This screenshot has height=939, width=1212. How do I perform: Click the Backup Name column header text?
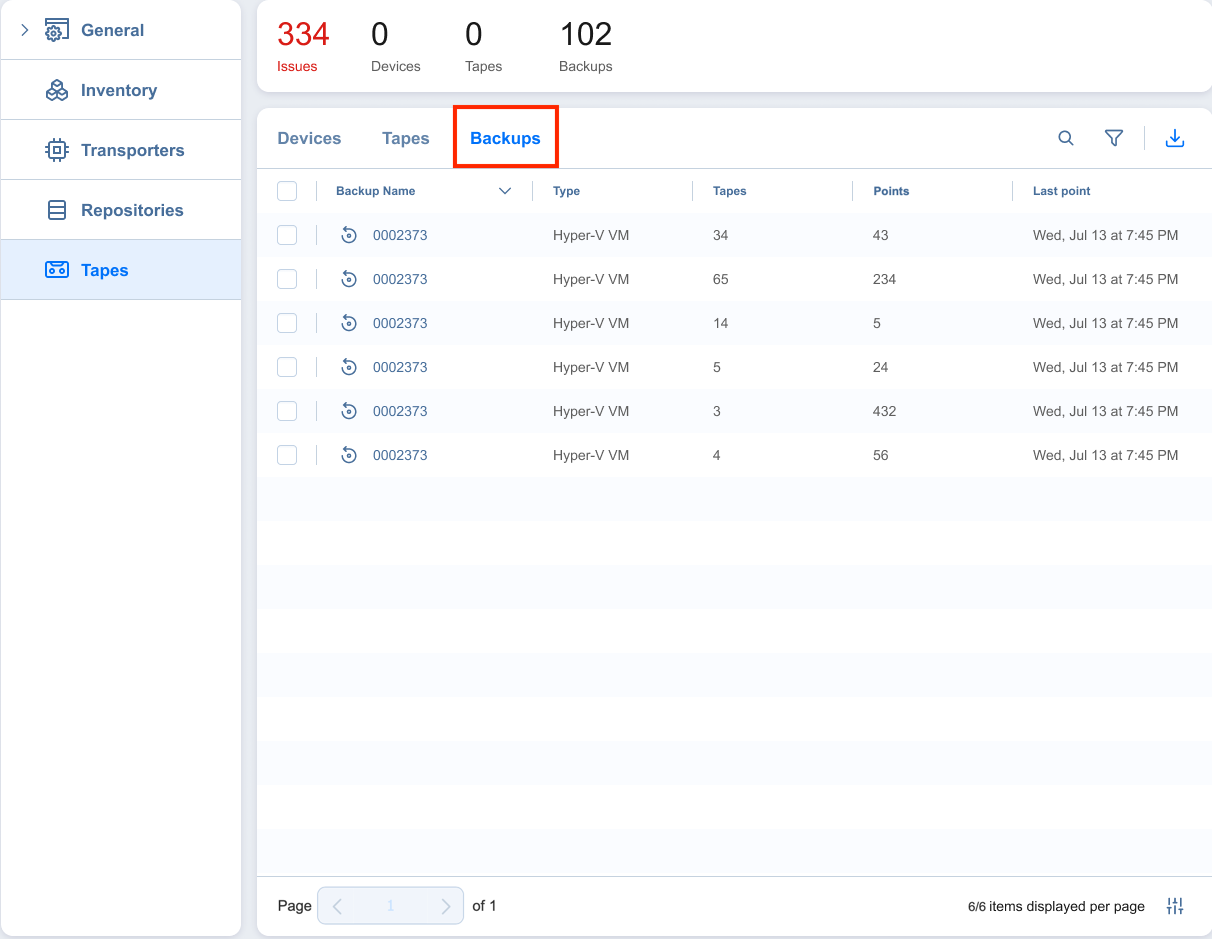pos(376,191)
